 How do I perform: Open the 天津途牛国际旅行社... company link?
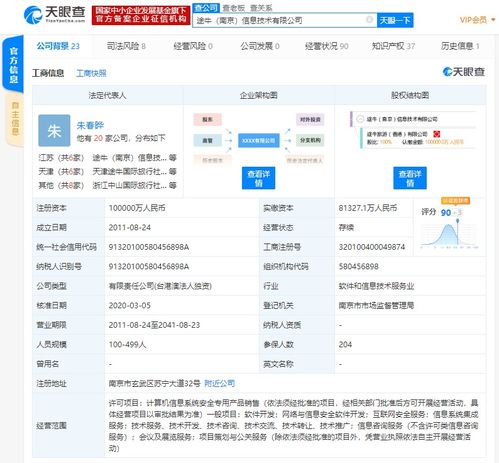tap(130, 171)
